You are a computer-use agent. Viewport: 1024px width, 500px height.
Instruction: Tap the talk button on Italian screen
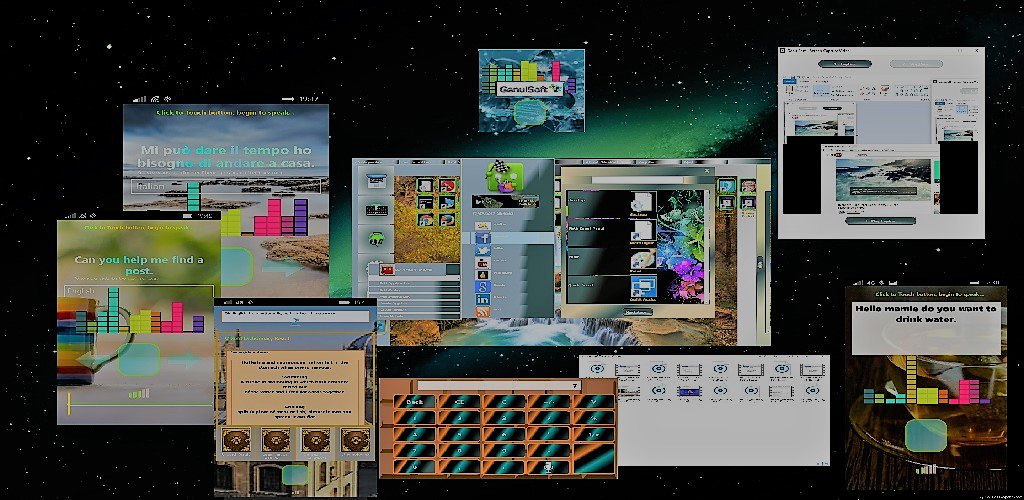point(236,266)
